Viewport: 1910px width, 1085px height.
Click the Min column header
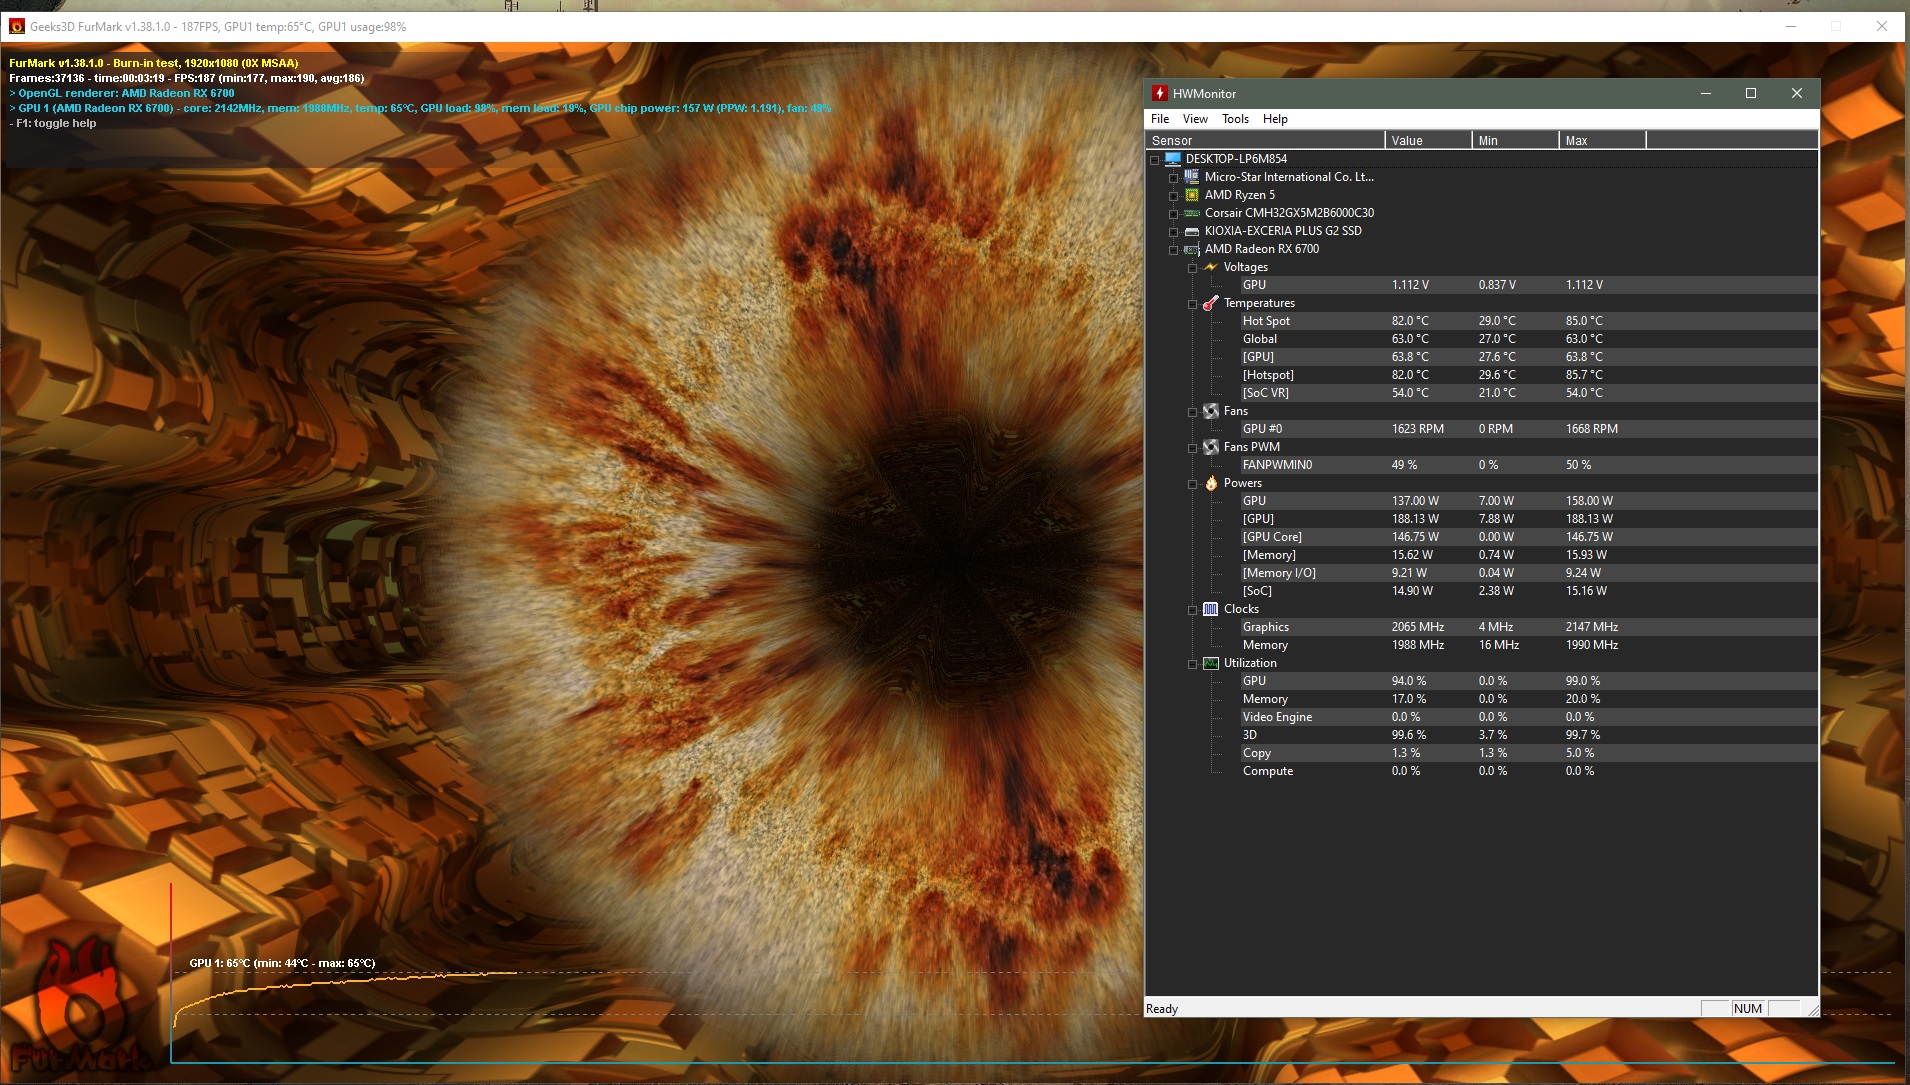coord(1515,140)
